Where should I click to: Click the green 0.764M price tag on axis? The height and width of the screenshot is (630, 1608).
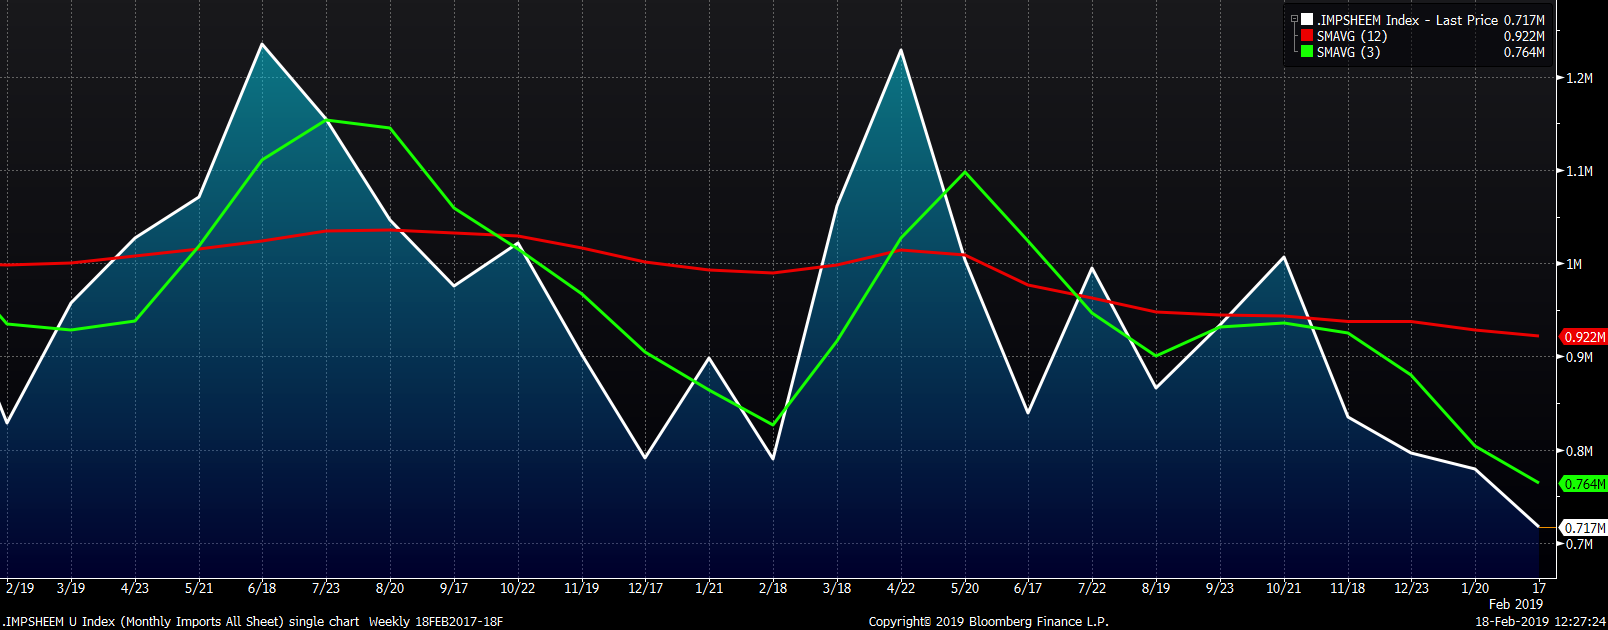1584,484
